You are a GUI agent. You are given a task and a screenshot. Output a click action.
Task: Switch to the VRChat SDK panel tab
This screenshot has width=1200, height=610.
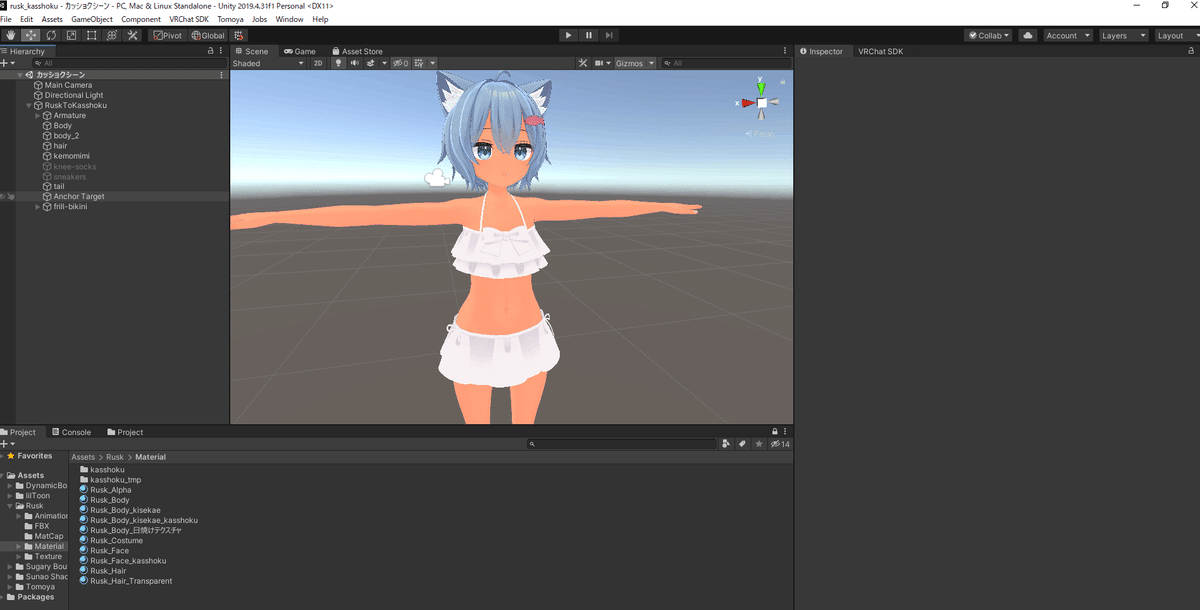coord(880,51)
